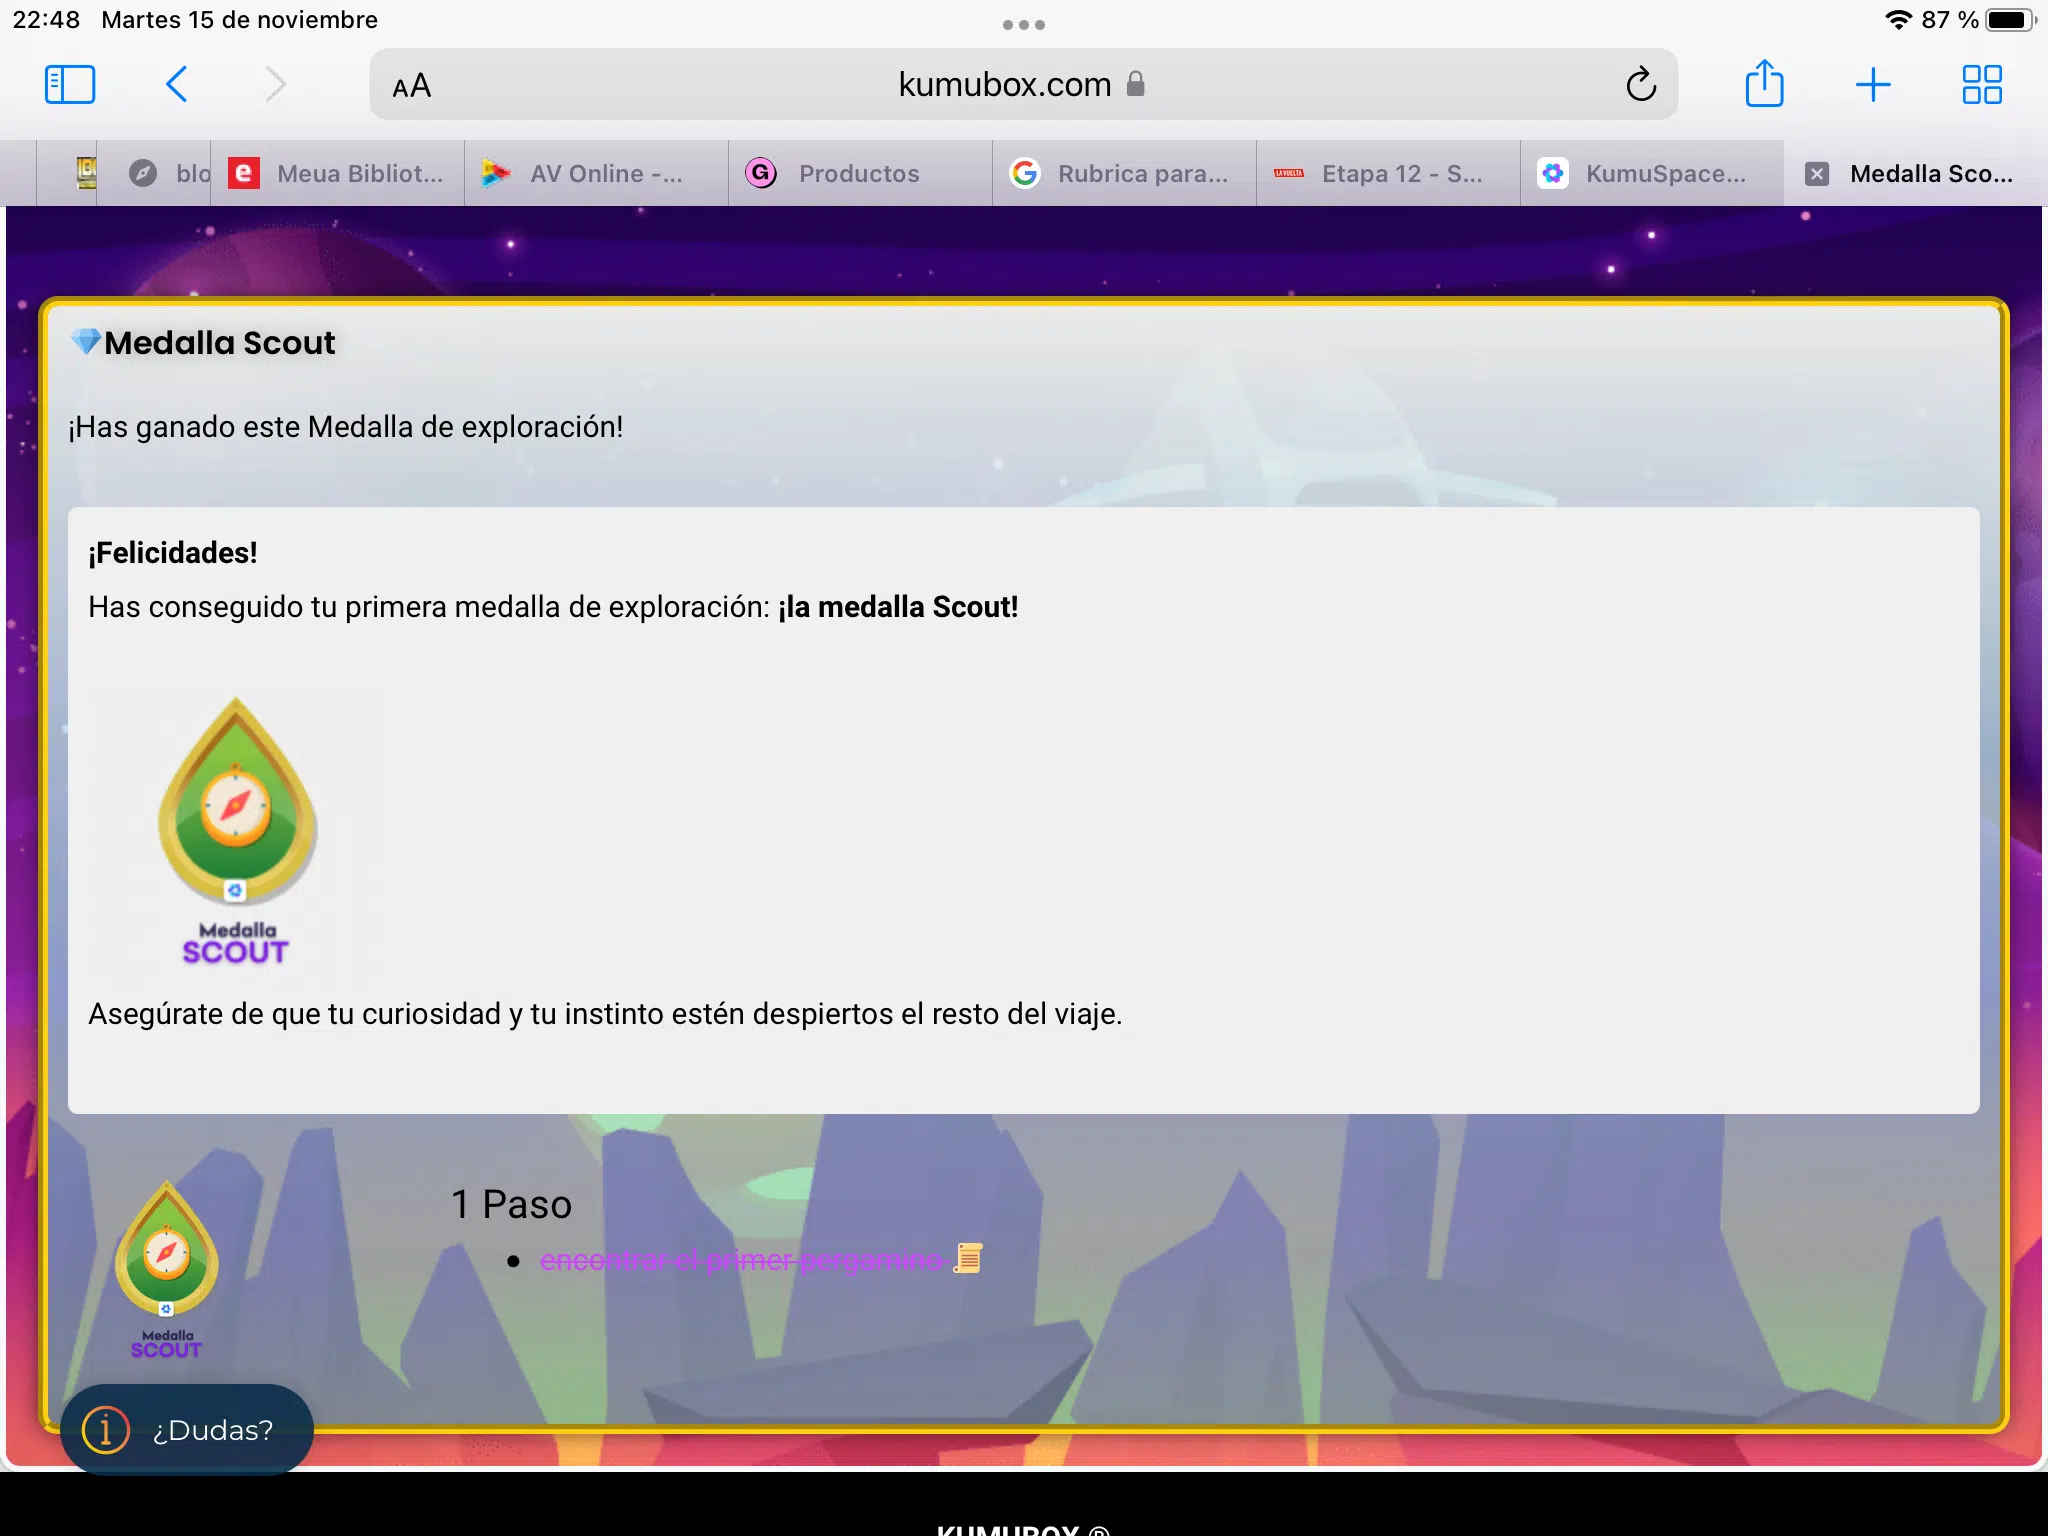This screenshot has height=1536, width=2048.
Task: Toggle the Safari sidebar panel
Action: 70,85
